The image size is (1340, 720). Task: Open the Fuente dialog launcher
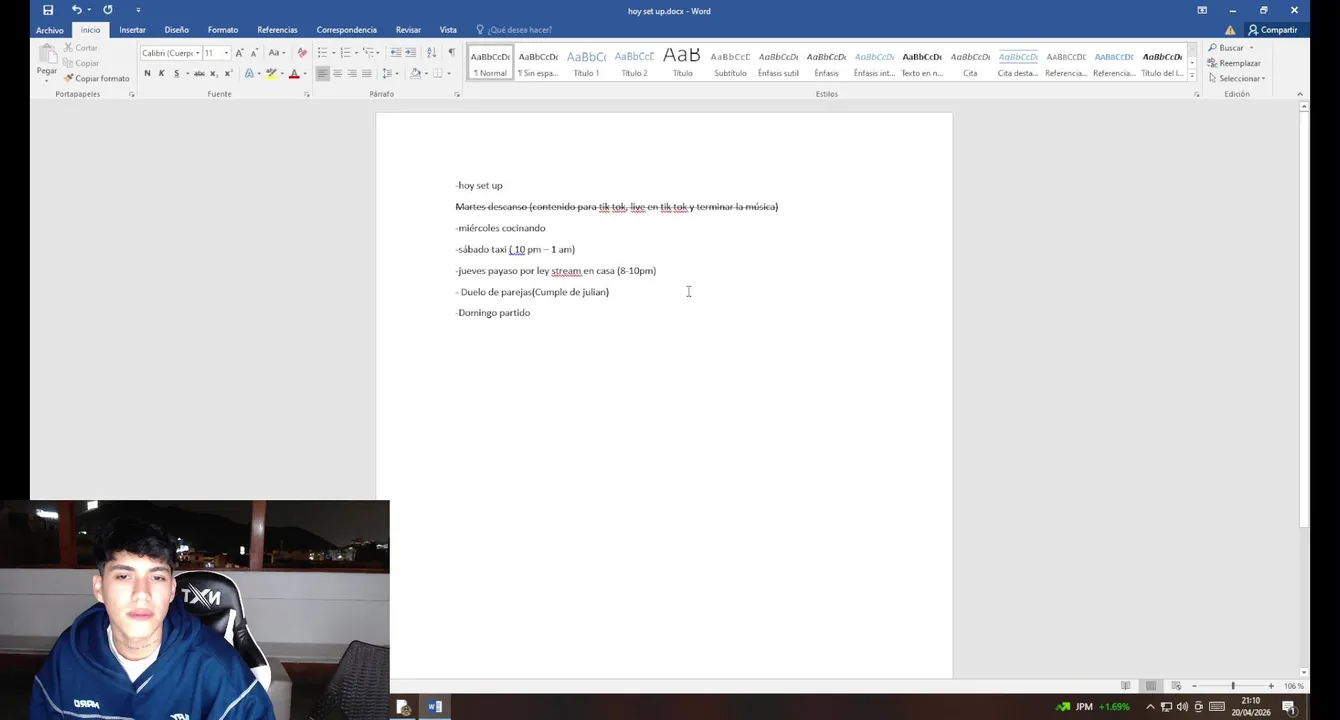(x=306, y=94)
